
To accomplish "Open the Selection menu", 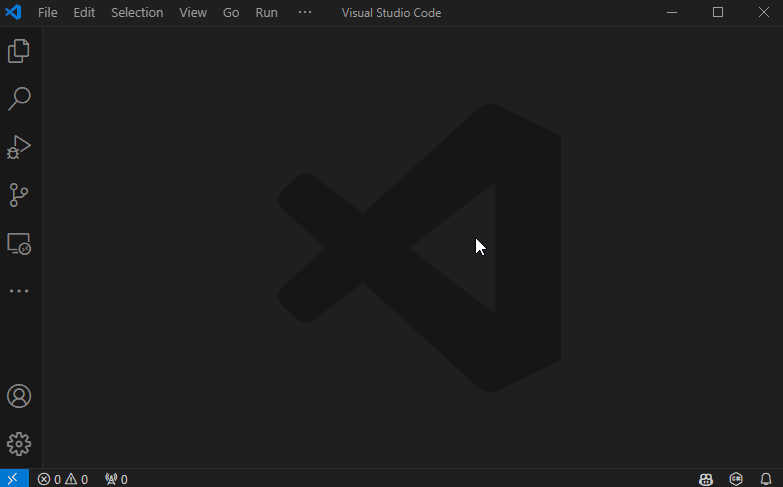I will click(x=137, y=12).
